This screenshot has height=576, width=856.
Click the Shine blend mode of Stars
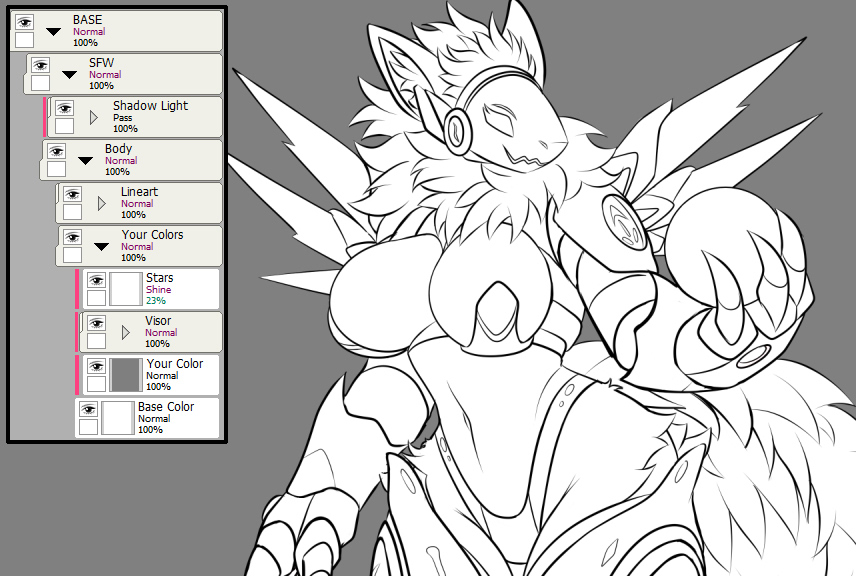pos(158,290)
